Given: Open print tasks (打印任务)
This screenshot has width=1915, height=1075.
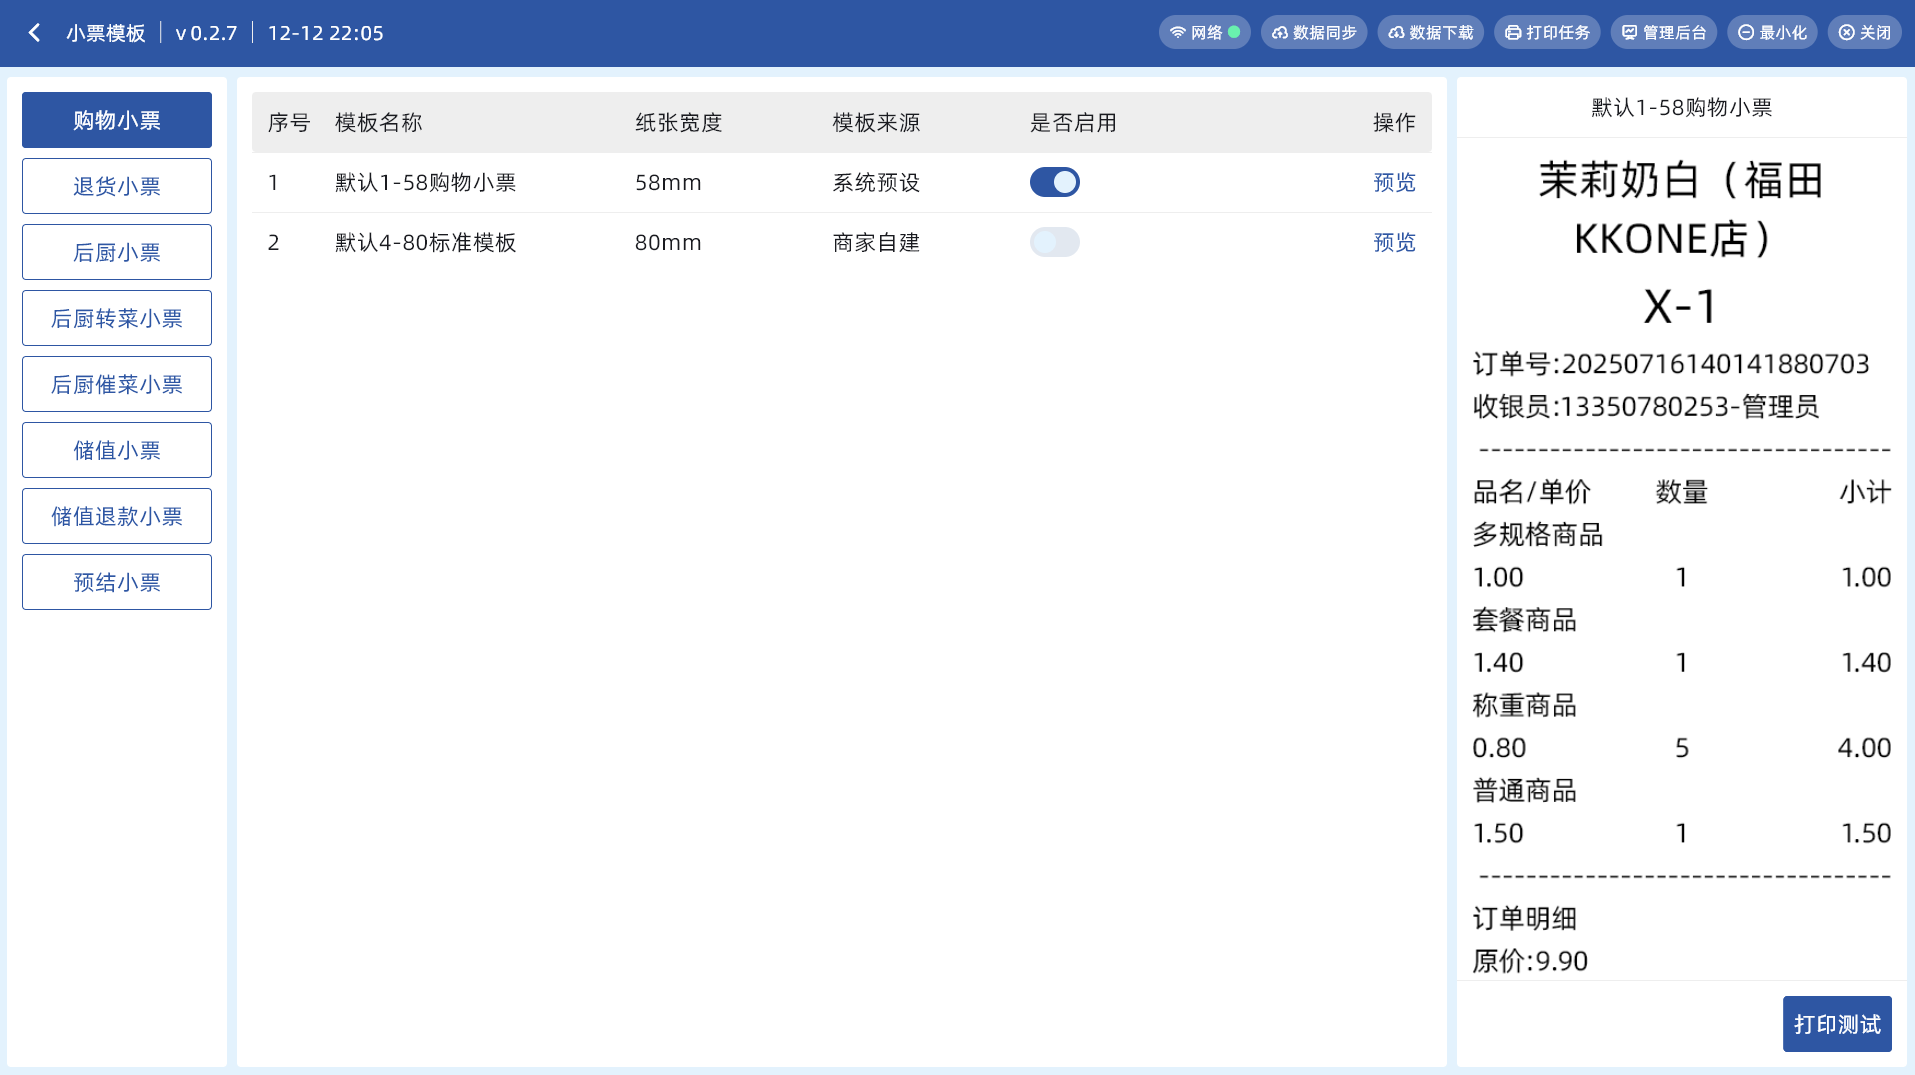Looking at the screenshot, I should click(1547, 33).
